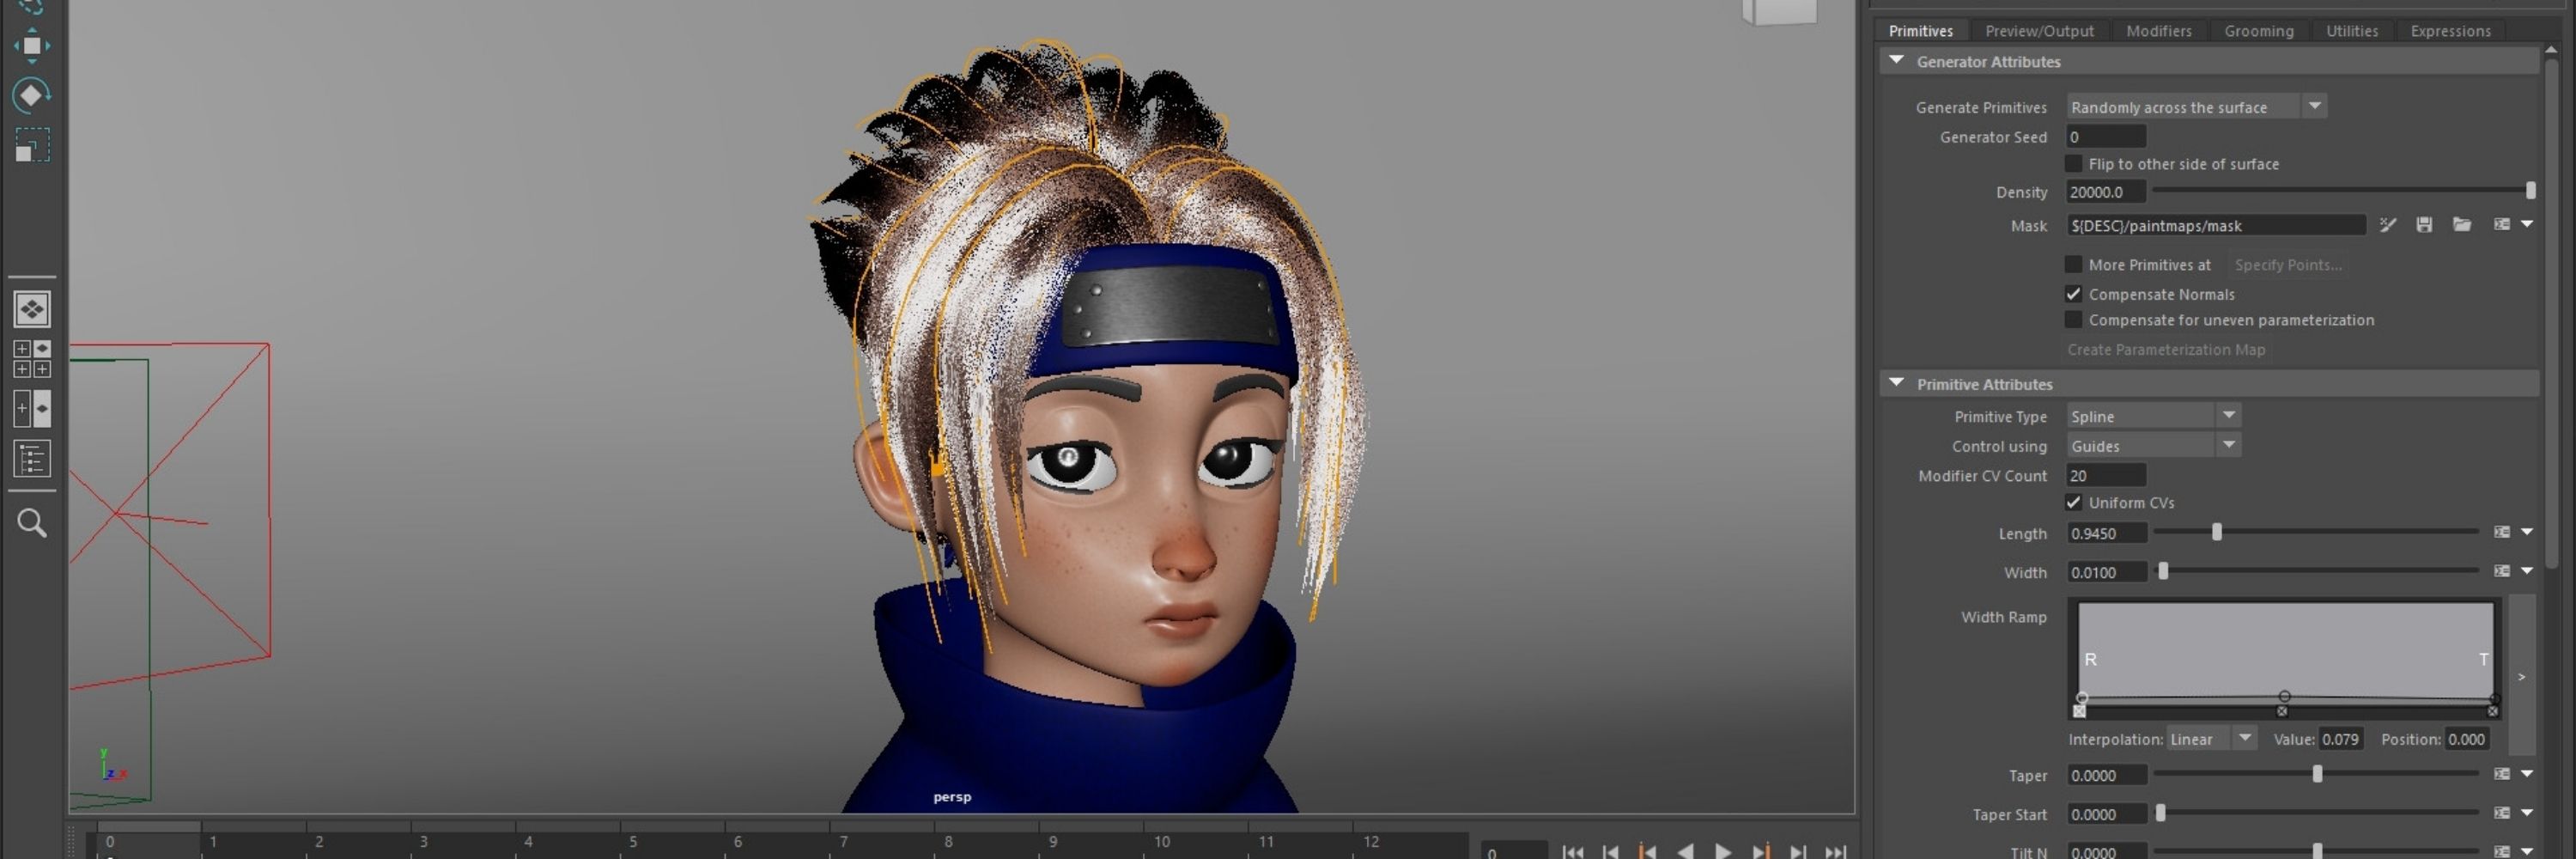
Task: Click frame 6 on the timeline
Action: click(x=738, y=842)
